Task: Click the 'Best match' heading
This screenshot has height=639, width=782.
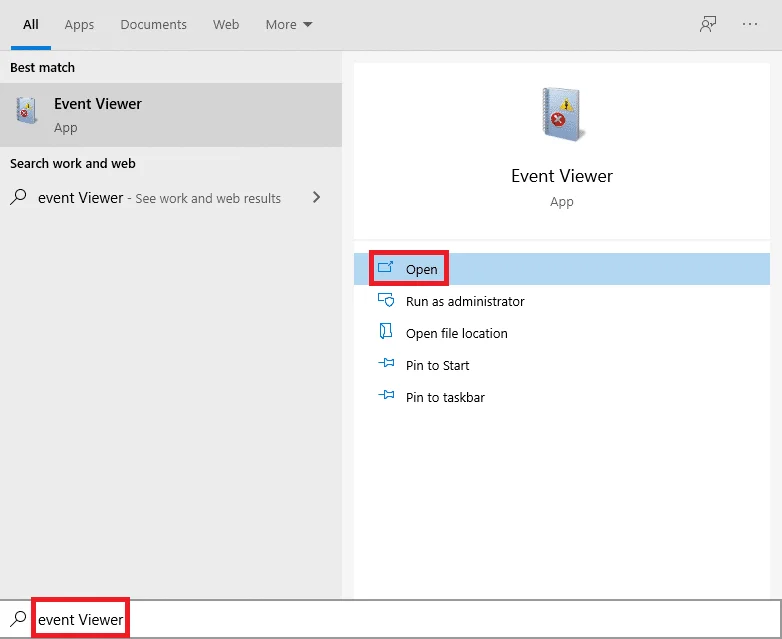Action: pos(42,67)
